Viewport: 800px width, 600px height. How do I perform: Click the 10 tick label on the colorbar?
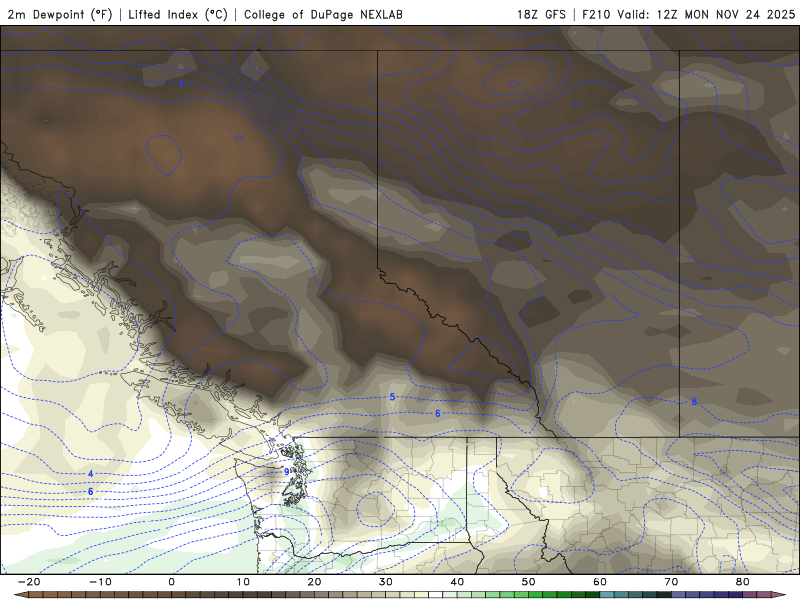point(243,582)
